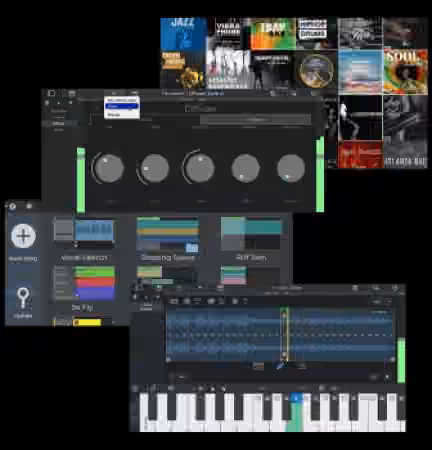
Task: Click the fourth knob in the effect window
Action: tap(246, 168)
